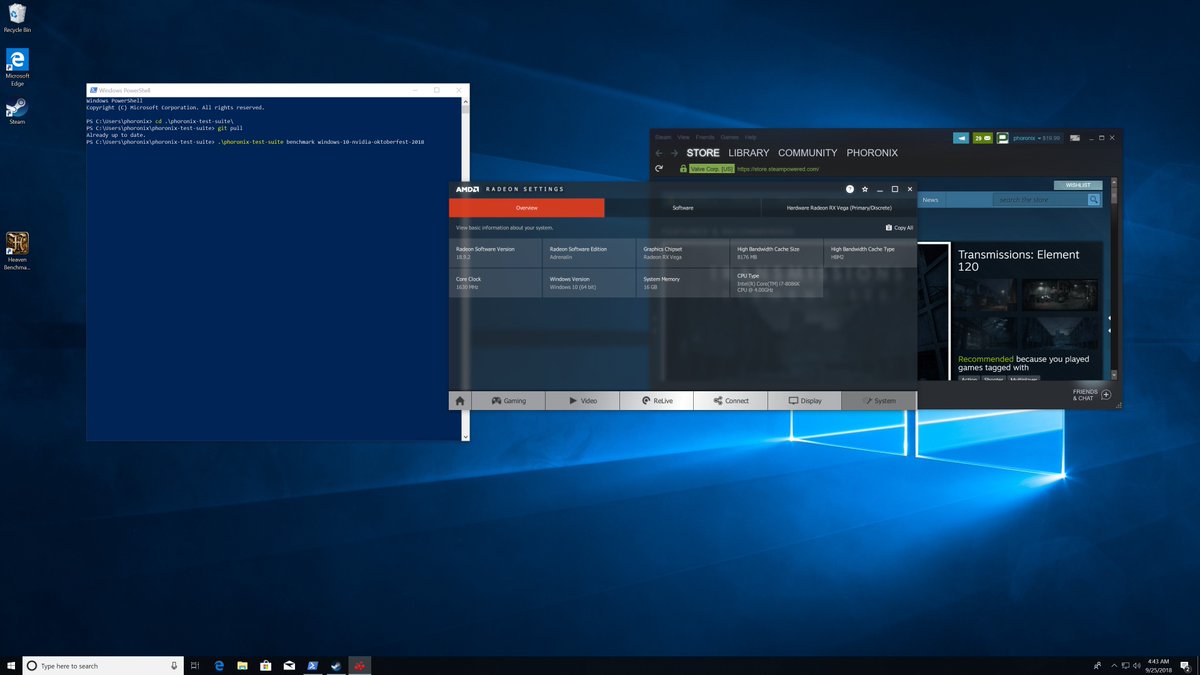The width and height of the screenshot is (1200, 675).
Task: Click the taskbar 'Type here to search' box
Action: coord(102,665)
